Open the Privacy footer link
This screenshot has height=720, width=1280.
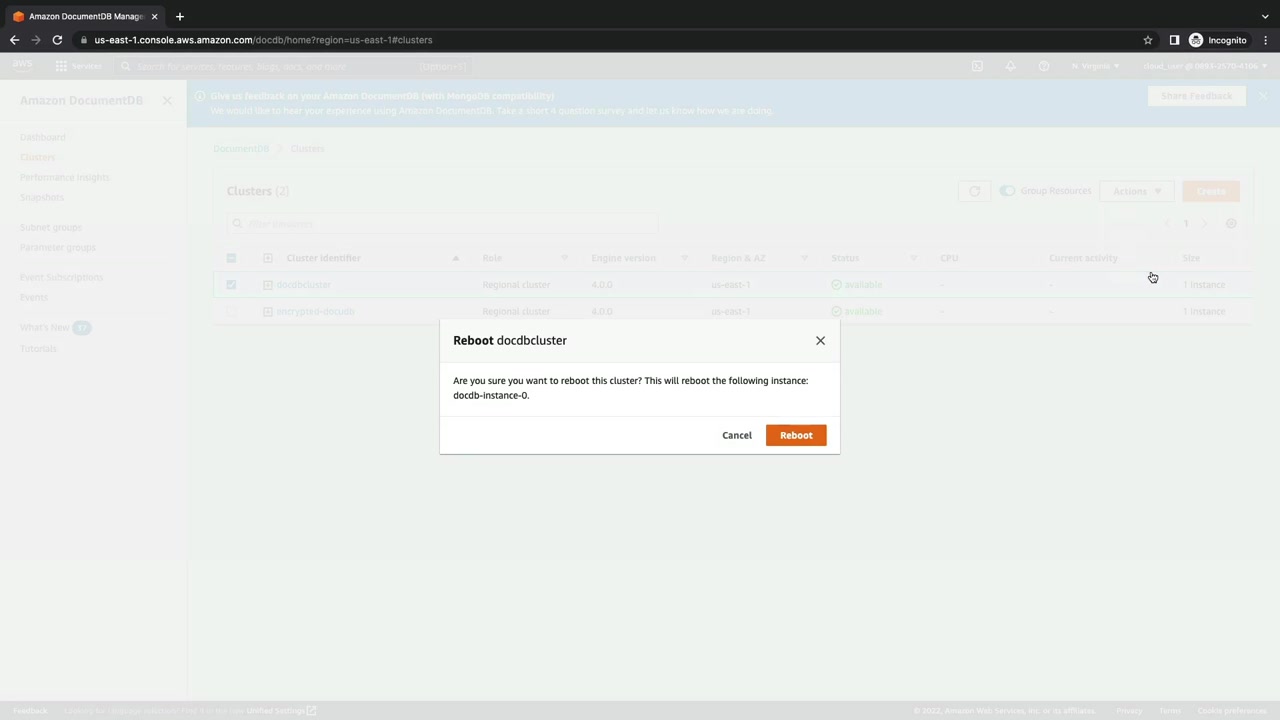[x=1129, y=711]
